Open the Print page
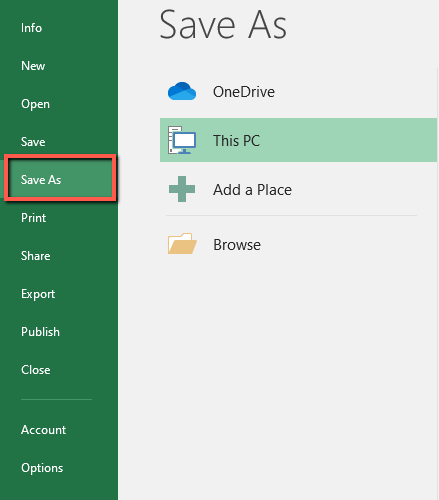 pos(33,218)
